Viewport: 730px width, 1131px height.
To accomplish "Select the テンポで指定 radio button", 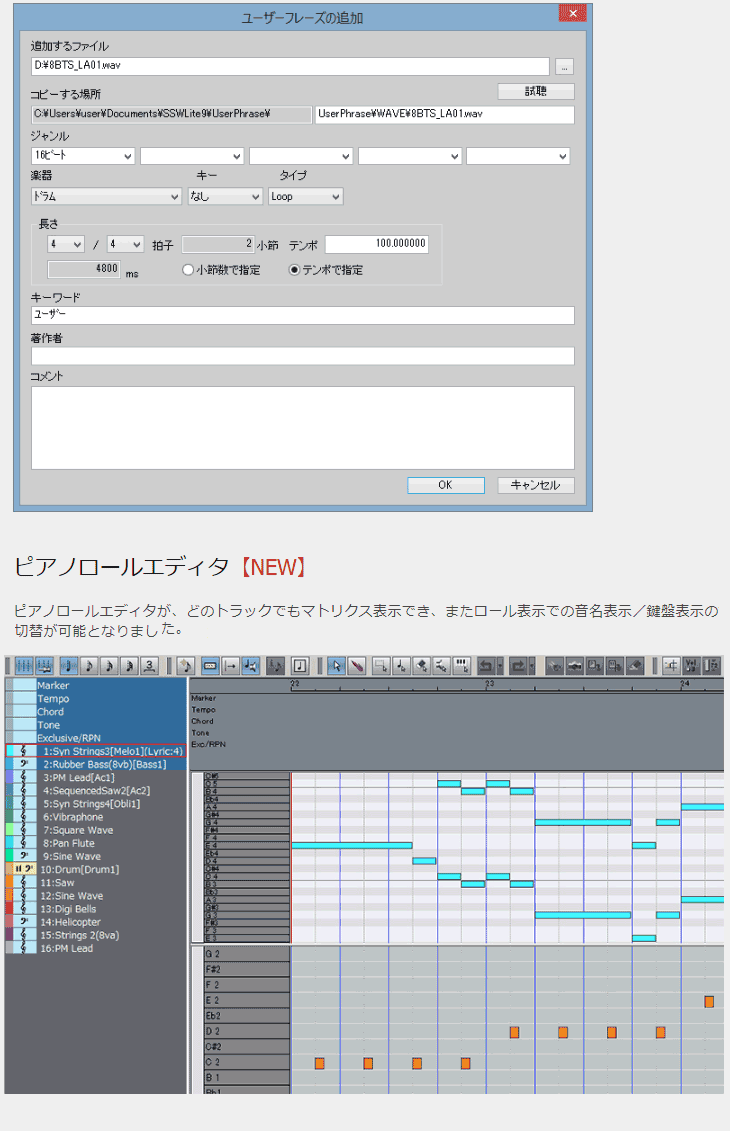I will tap(294, 270).
